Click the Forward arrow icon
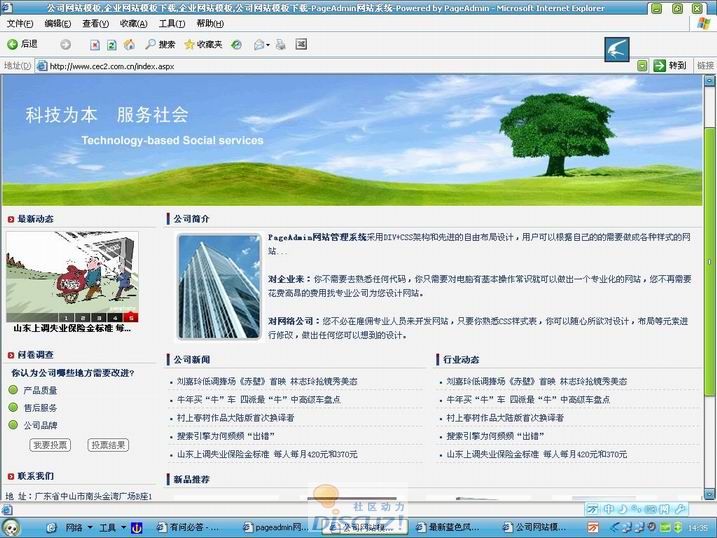 pos(66,44)
